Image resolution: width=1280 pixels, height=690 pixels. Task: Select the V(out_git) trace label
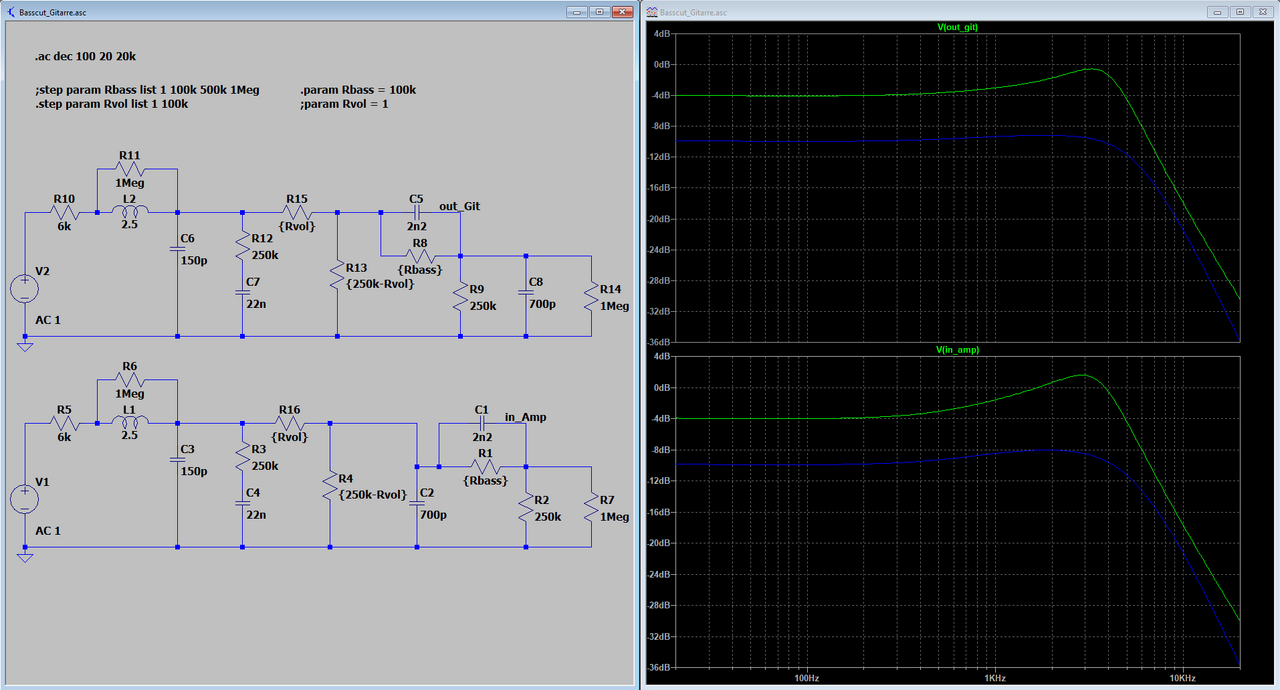[x=958, y=27]
